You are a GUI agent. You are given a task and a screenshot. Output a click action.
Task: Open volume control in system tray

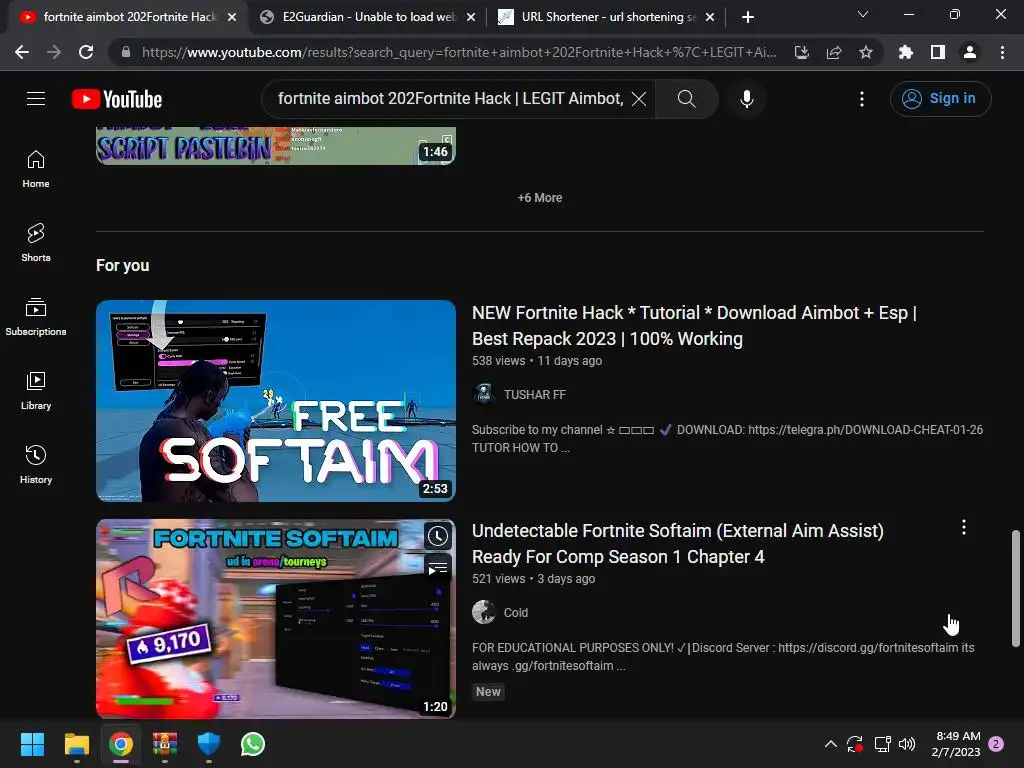[x=907, y=744]
